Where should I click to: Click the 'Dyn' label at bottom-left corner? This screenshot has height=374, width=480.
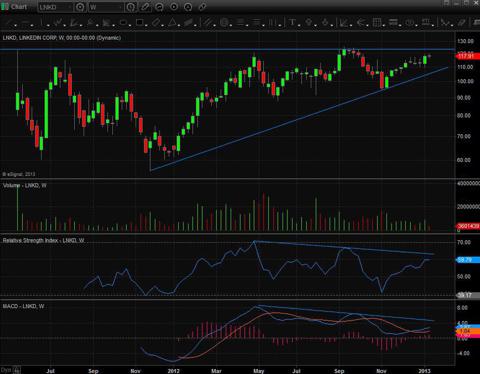click(6, 370)
